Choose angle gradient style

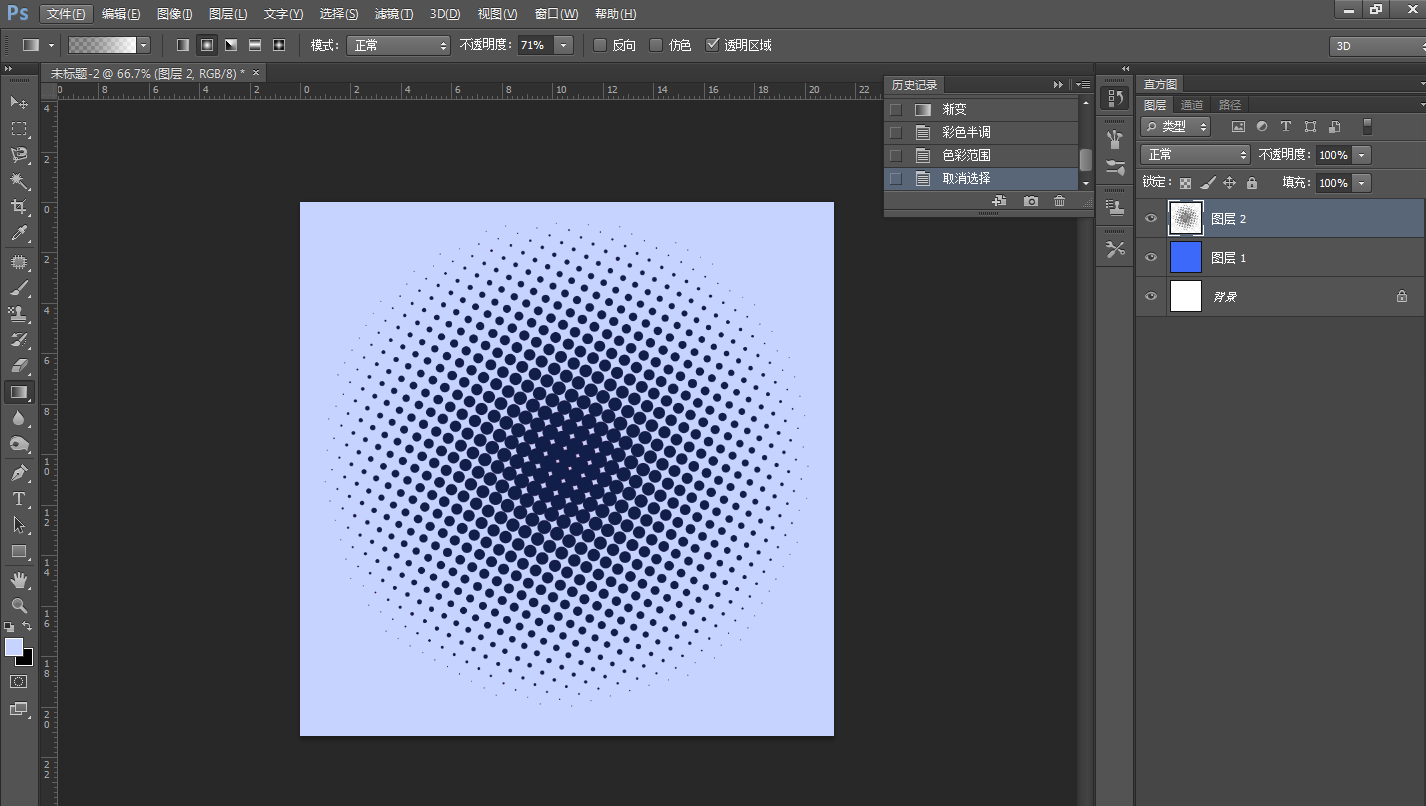coord(231,45)
